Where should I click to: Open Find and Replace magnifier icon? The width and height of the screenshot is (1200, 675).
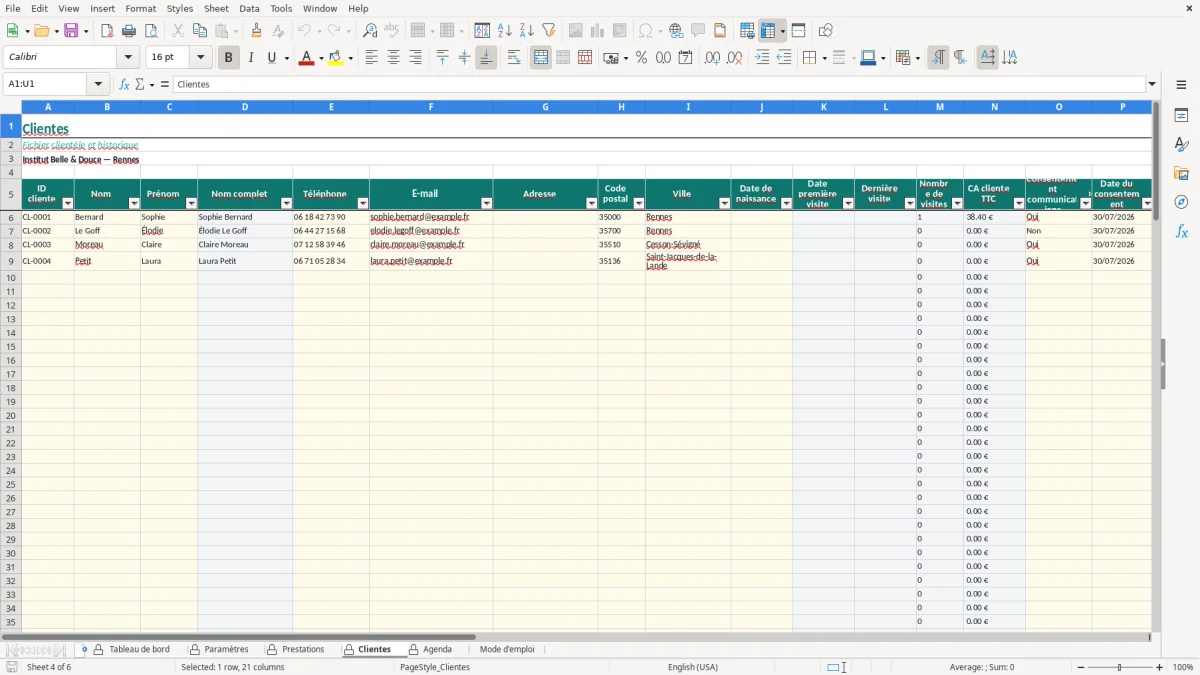[370, 31]
